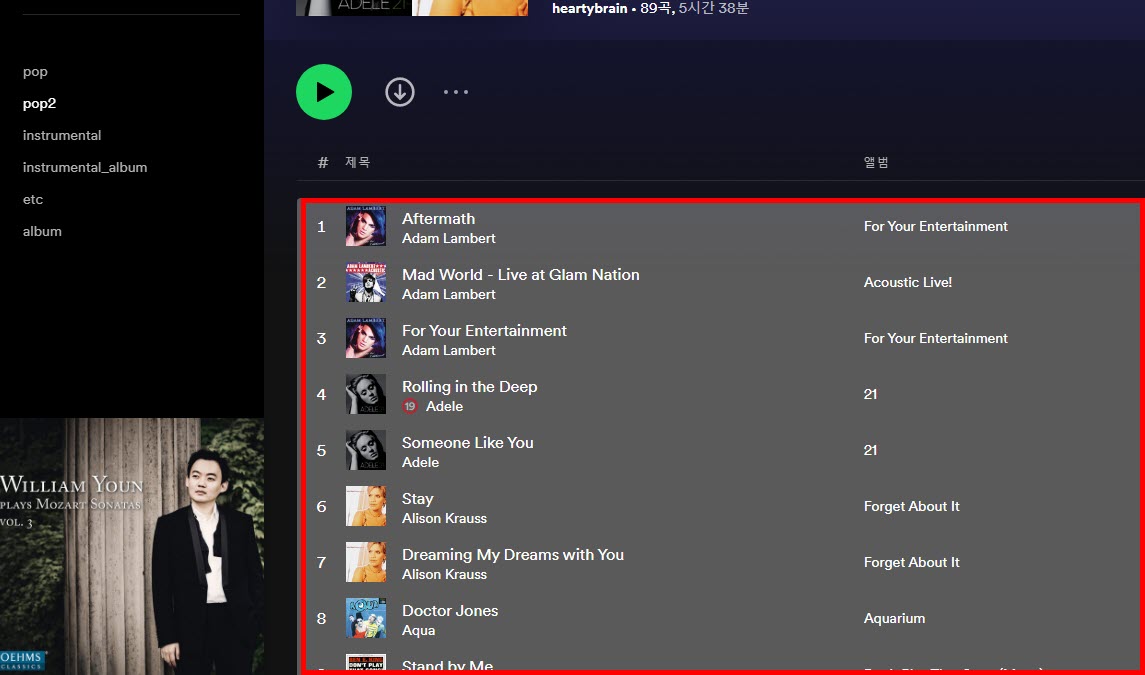1145x675 pixels.
Task: Open Adam Lambert artist link under Mad World
Action: [448, 294]
